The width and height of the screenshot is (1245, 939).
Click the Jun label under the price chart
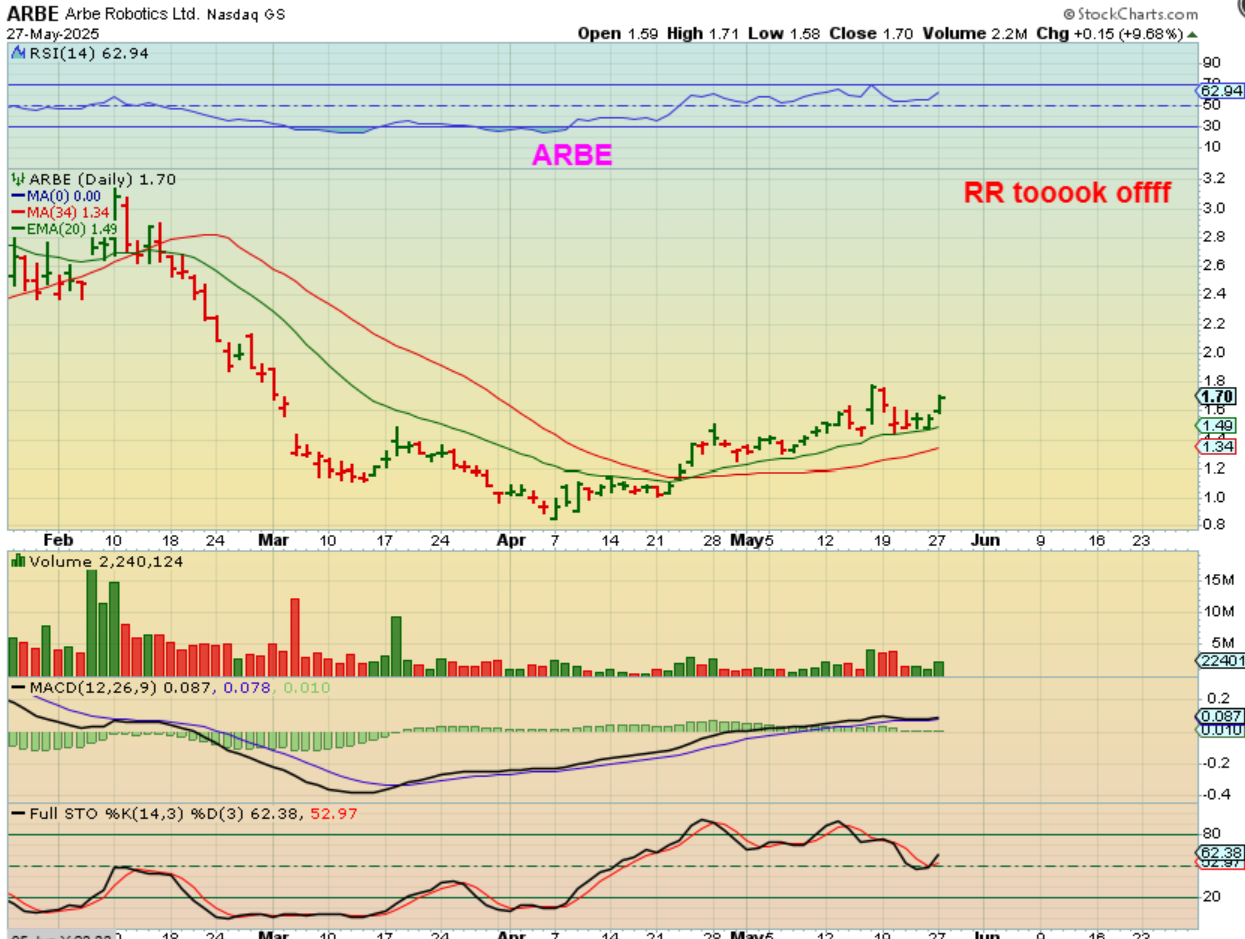[987, 540]
